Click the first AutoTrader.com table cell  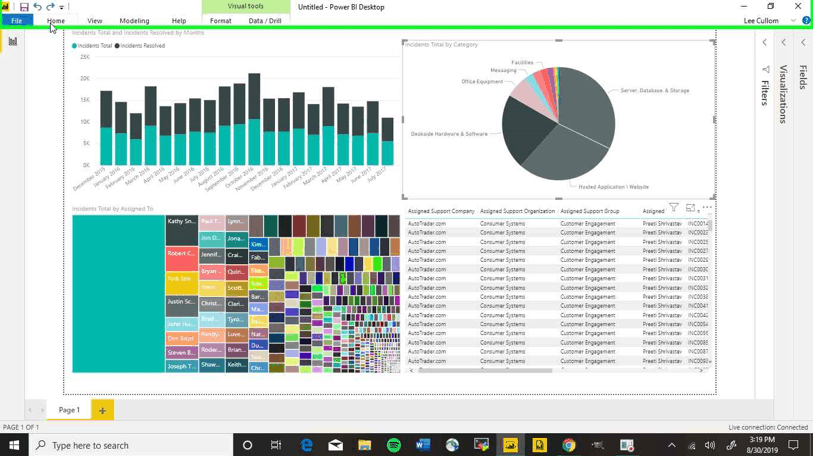point(427,224)
